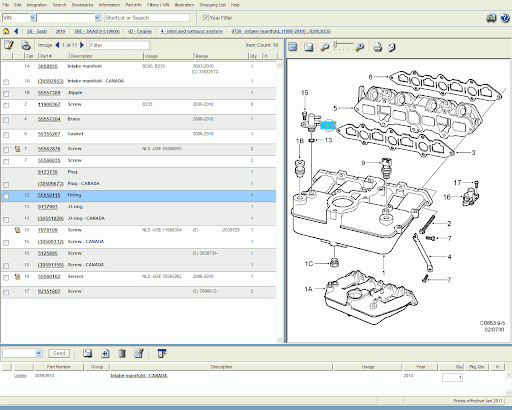512x410 pixels.
Task: Open the Shopping List menu
Action: click(x=212, y=5)
